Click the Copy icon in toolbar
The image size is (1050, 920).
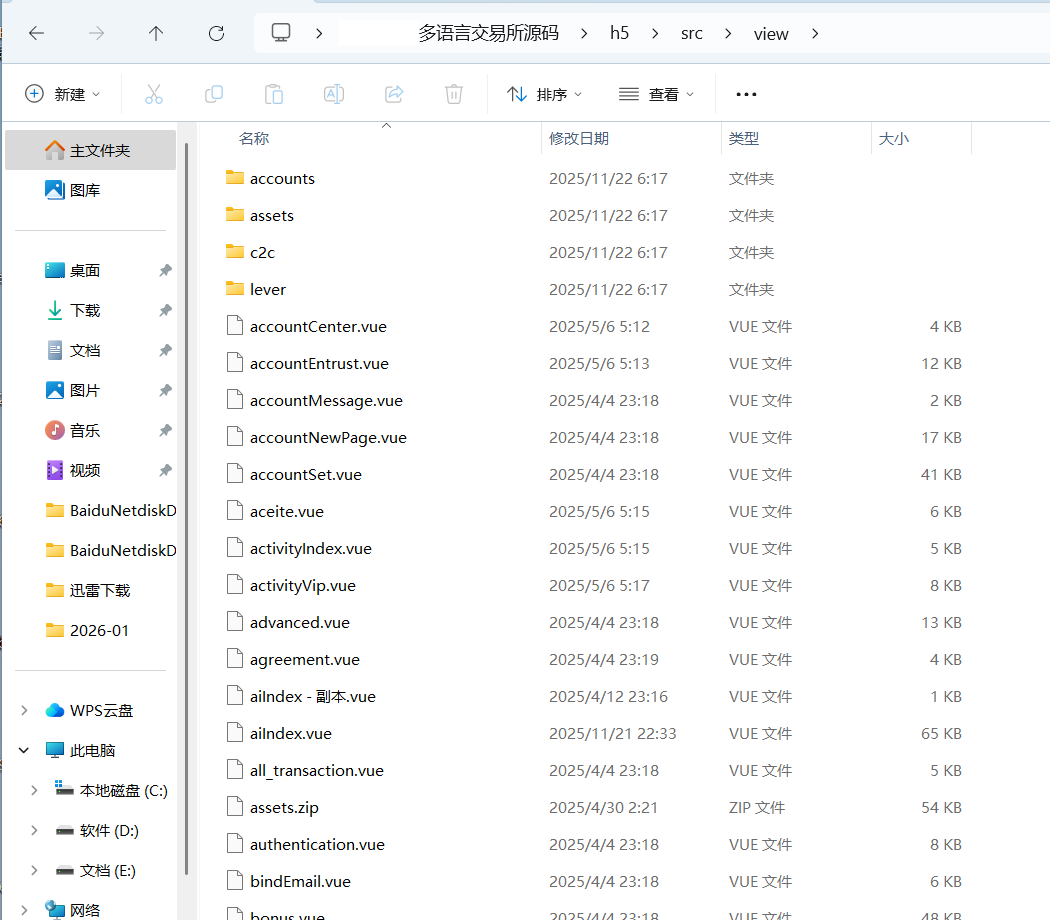coord(213,94)
